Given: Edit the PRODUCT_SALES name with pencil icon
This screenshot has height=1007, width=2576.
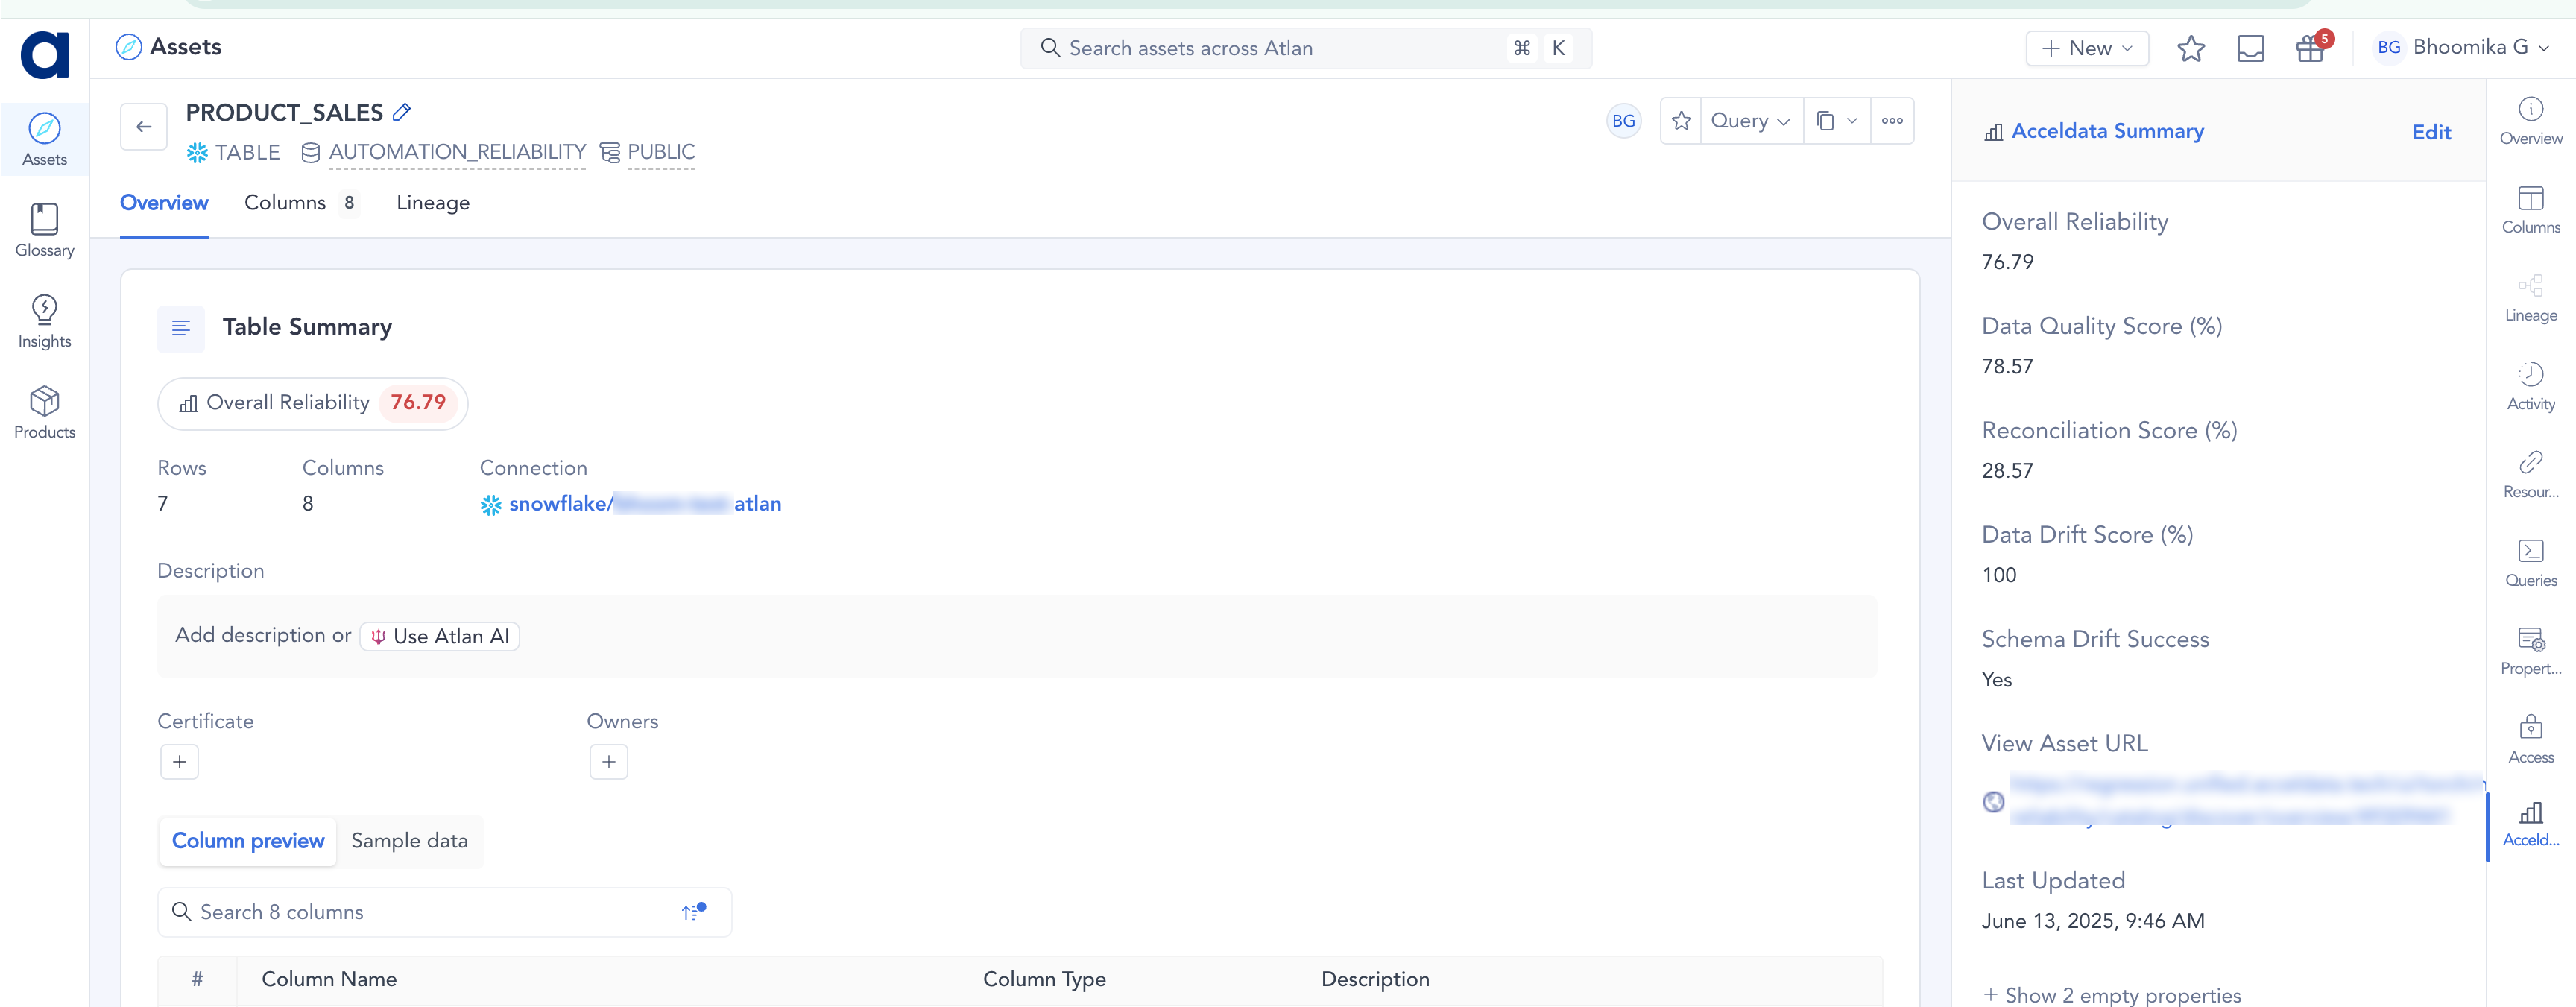Looking at the screenshot, I should click(402, 112).
